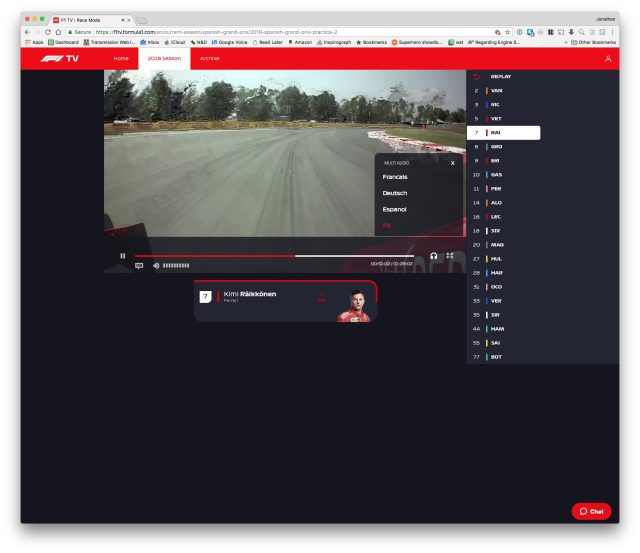Image resolution: width=640 pixels, height=553 pixels.
Task: Reload the browser page
Action: (47, 31)
